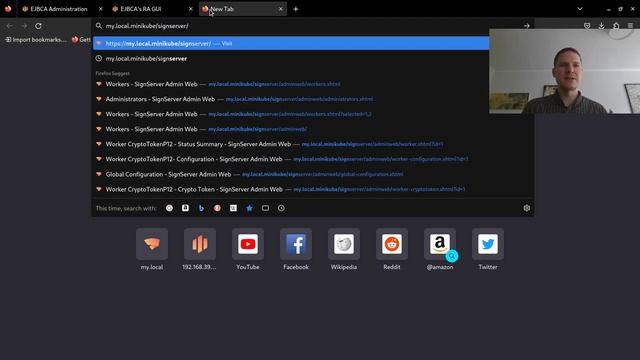This screenshot has width=640, height=360.
Task: Search in open Tabs icon
Action: point(265,208)
